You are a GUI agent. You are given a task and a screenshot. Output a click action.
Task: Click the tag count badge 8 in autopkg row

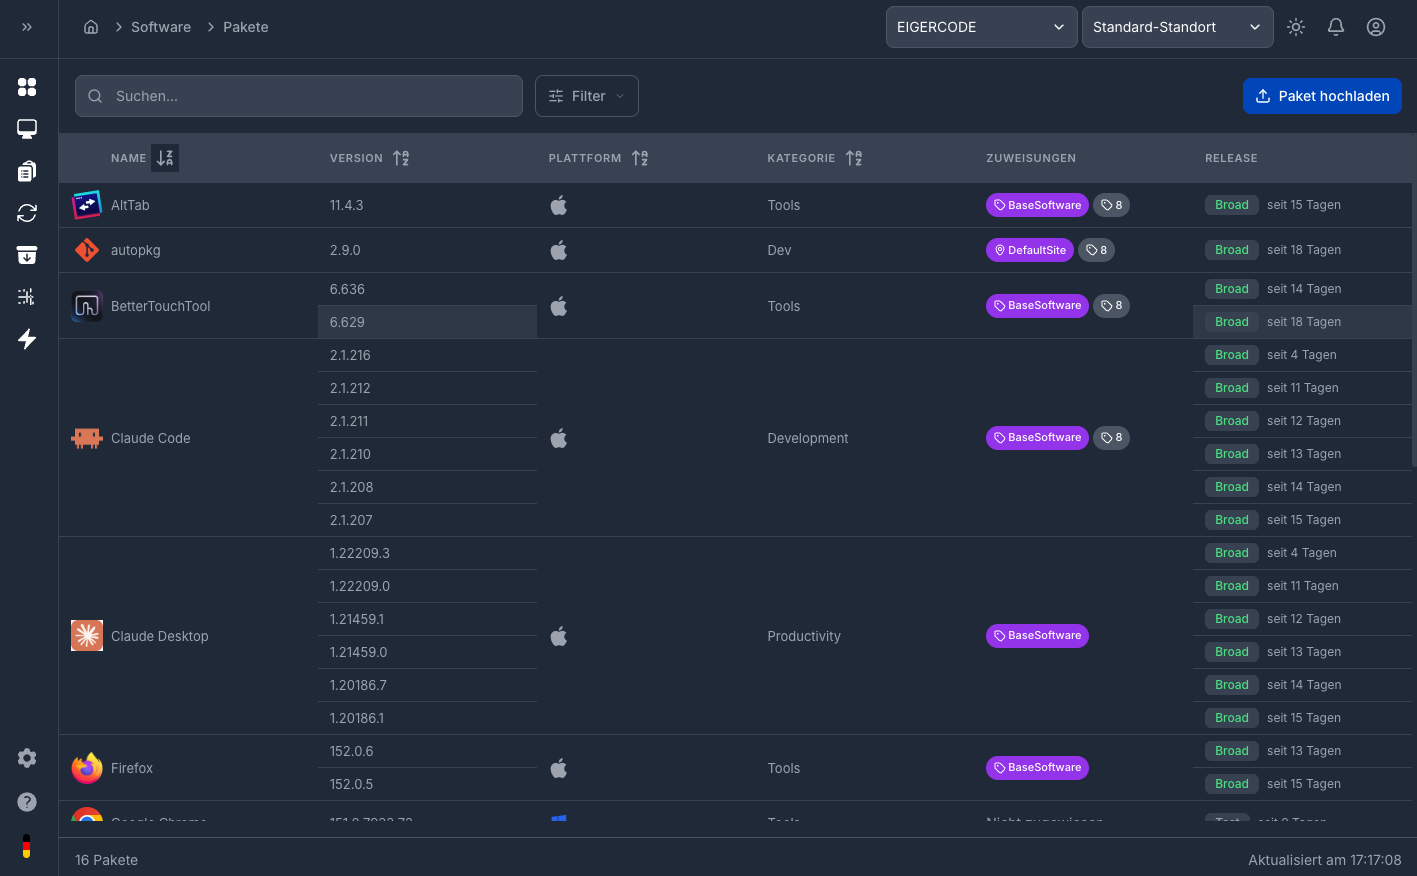coord(1096,250)
